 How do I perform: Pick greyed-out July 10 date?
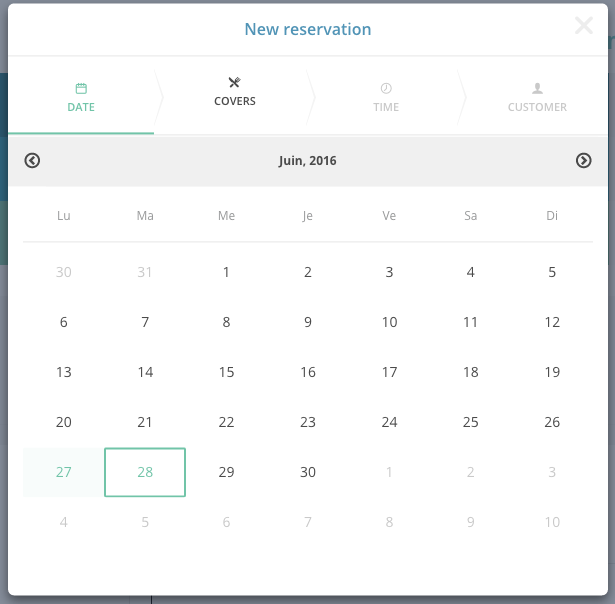click(552, 522)
